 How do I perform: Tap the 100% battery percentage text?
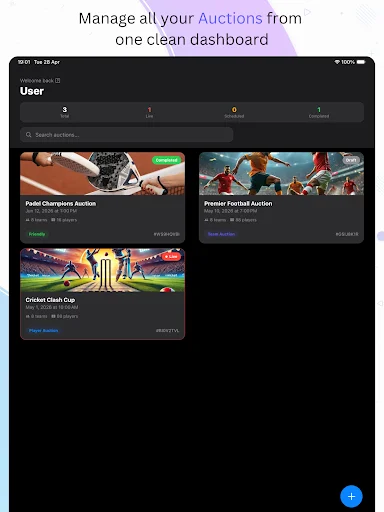(348, 62)
